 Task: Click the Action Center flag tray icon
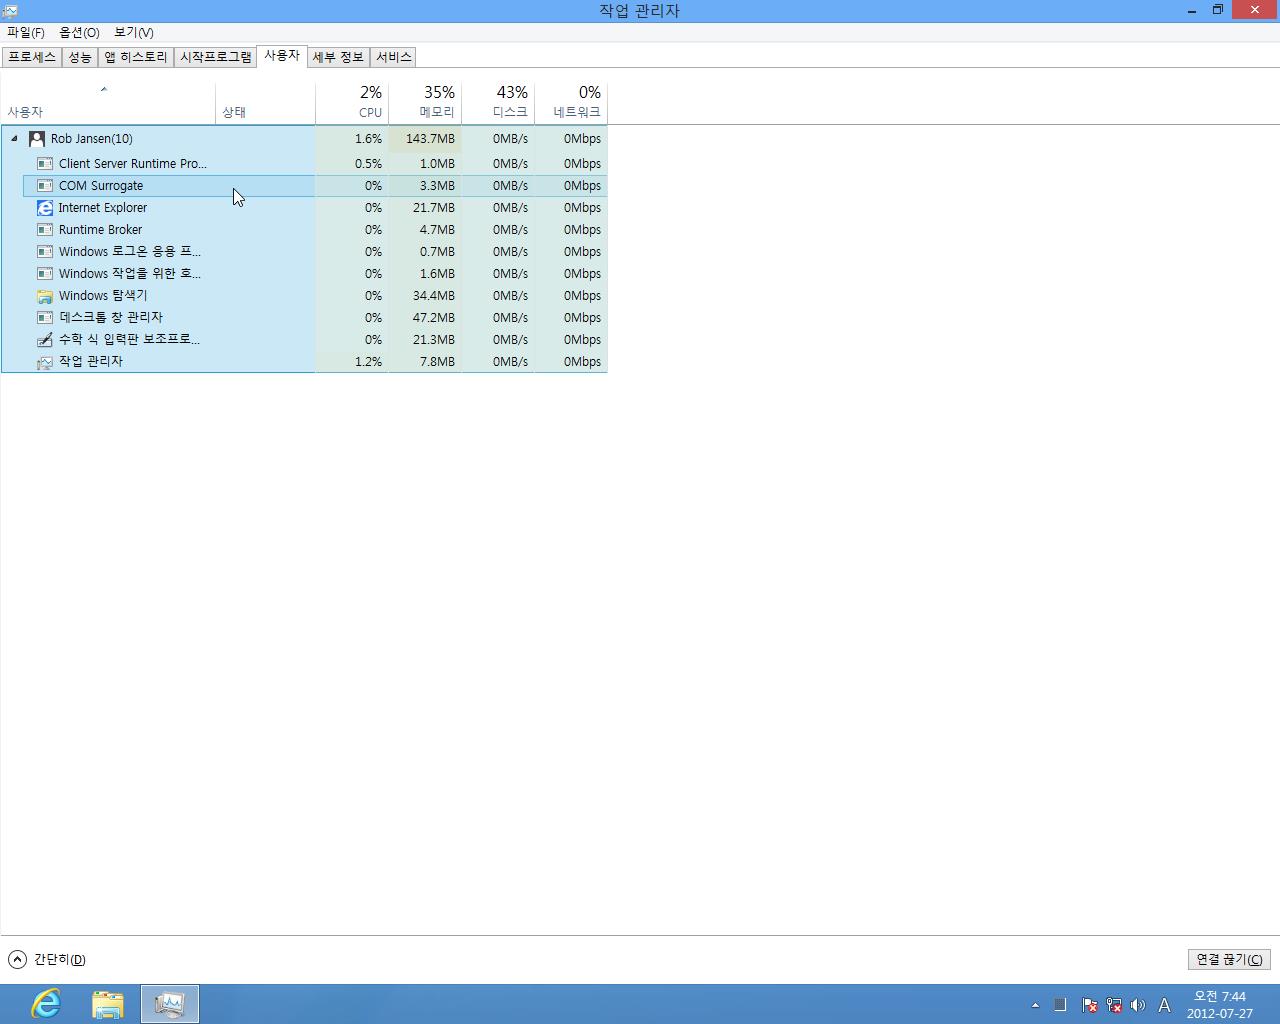pos(1089,1005)
